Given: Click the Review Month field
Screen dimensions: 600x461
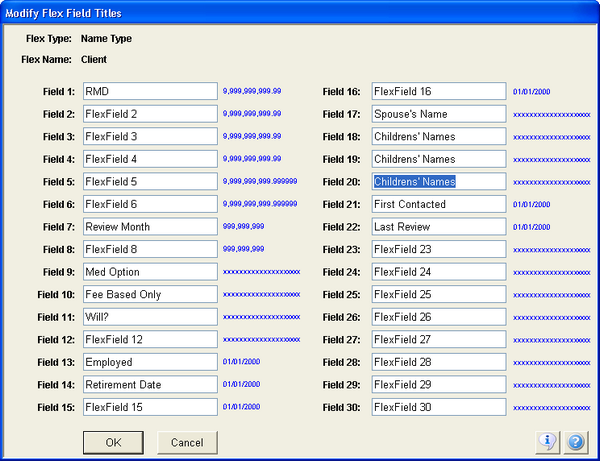Looking at the screenshot, I should tap(150, 227).
